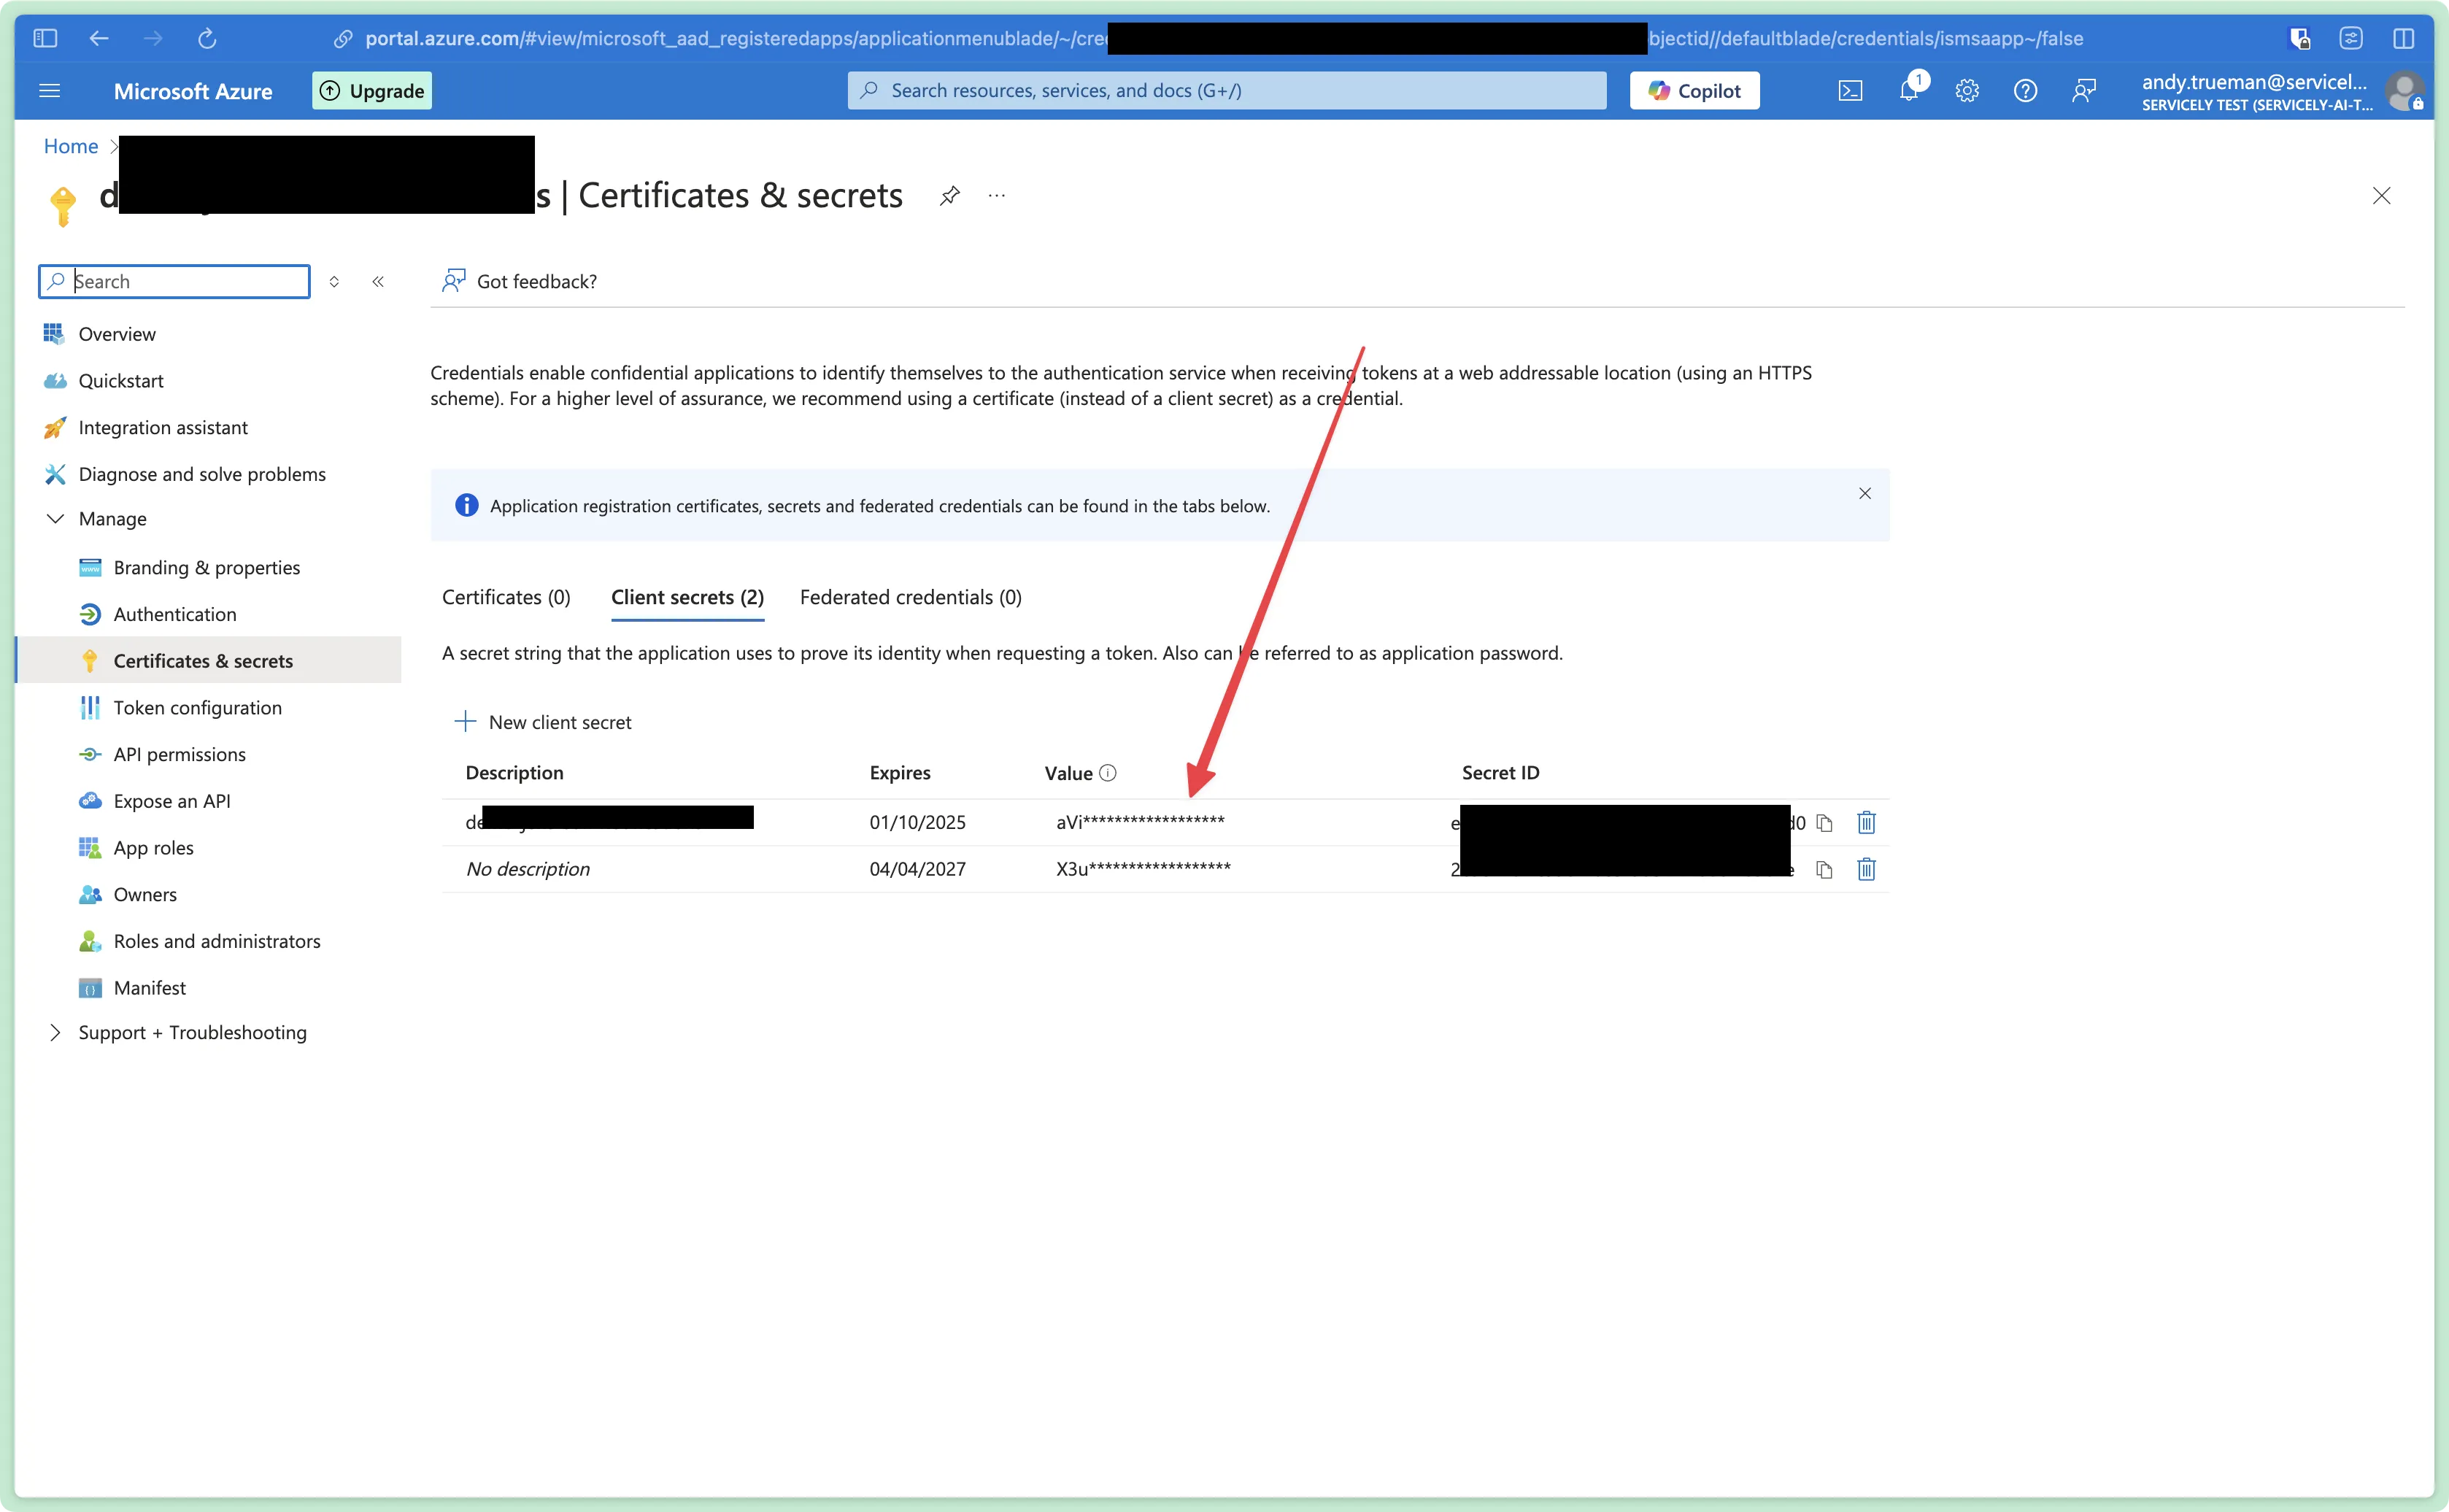This screenshot has height=1512, width=2449.
Task: Open the more options ellipsis next to title
Action: (x=997, y=196)
